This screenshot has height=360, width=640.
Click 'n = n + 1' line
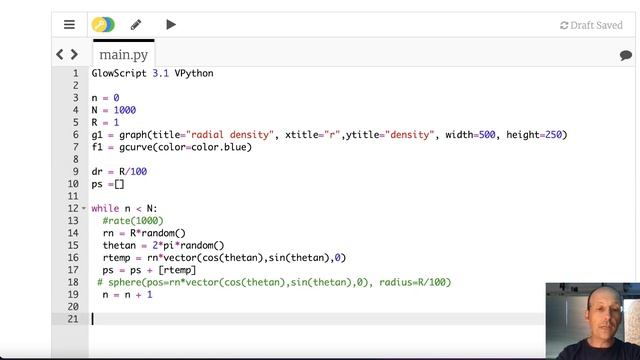[127, 294]
